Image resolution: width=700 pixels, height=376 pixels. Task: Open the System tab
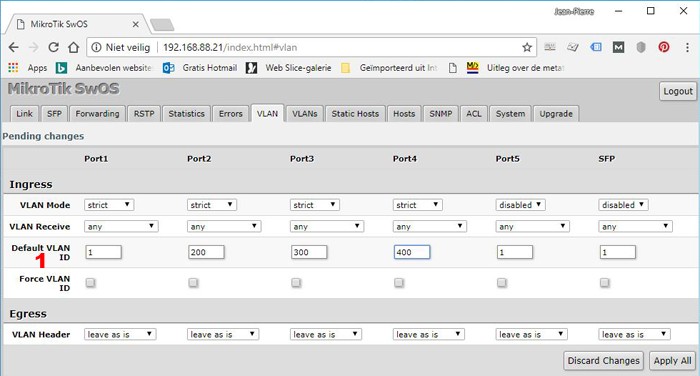pyautogui.click(x=510, y=114)
